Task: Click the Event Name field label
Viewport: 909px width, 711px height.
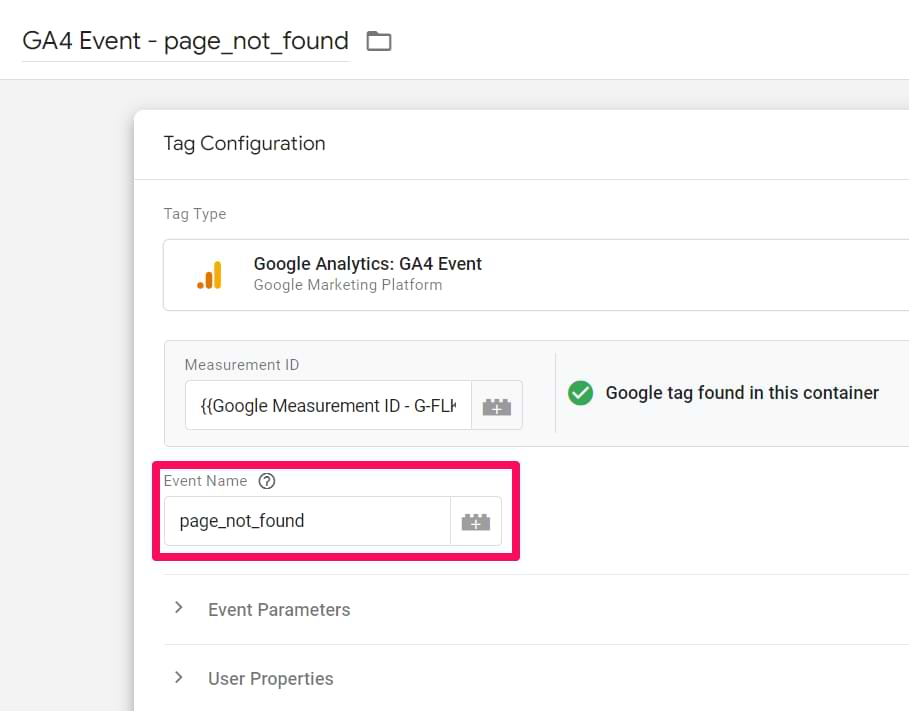Action: (205, 481)
